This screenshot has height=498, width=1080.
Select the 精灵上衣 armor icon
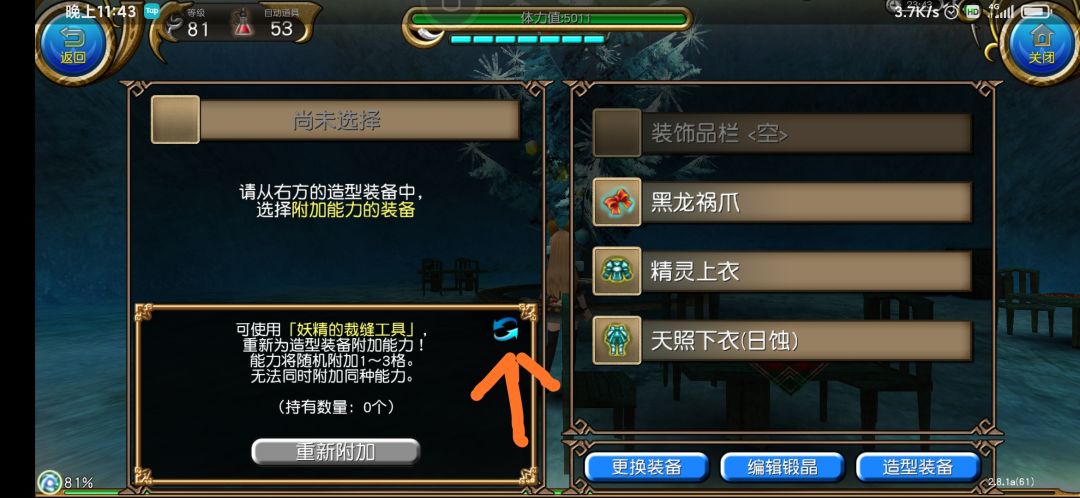pos(616,271)
